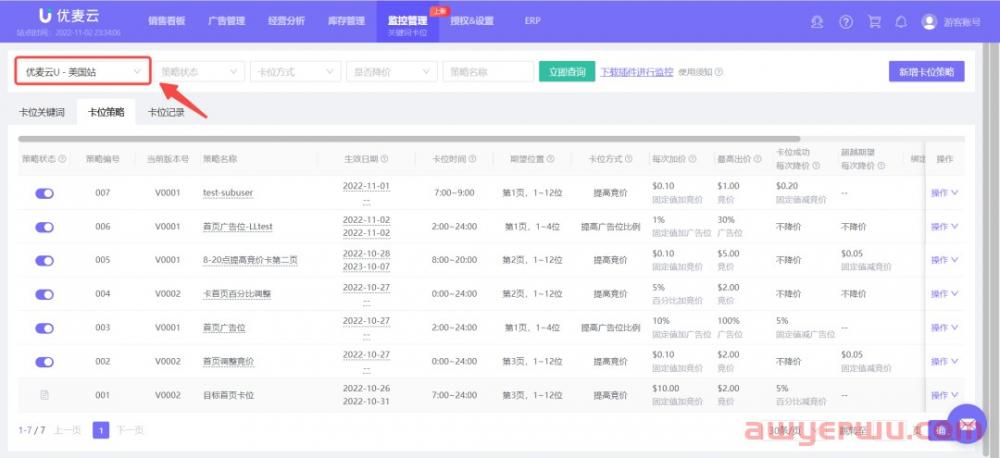Open strategy name link 首页广告位-LLtest
Viewport: 1000px width, 458px height.
(238, 226)
